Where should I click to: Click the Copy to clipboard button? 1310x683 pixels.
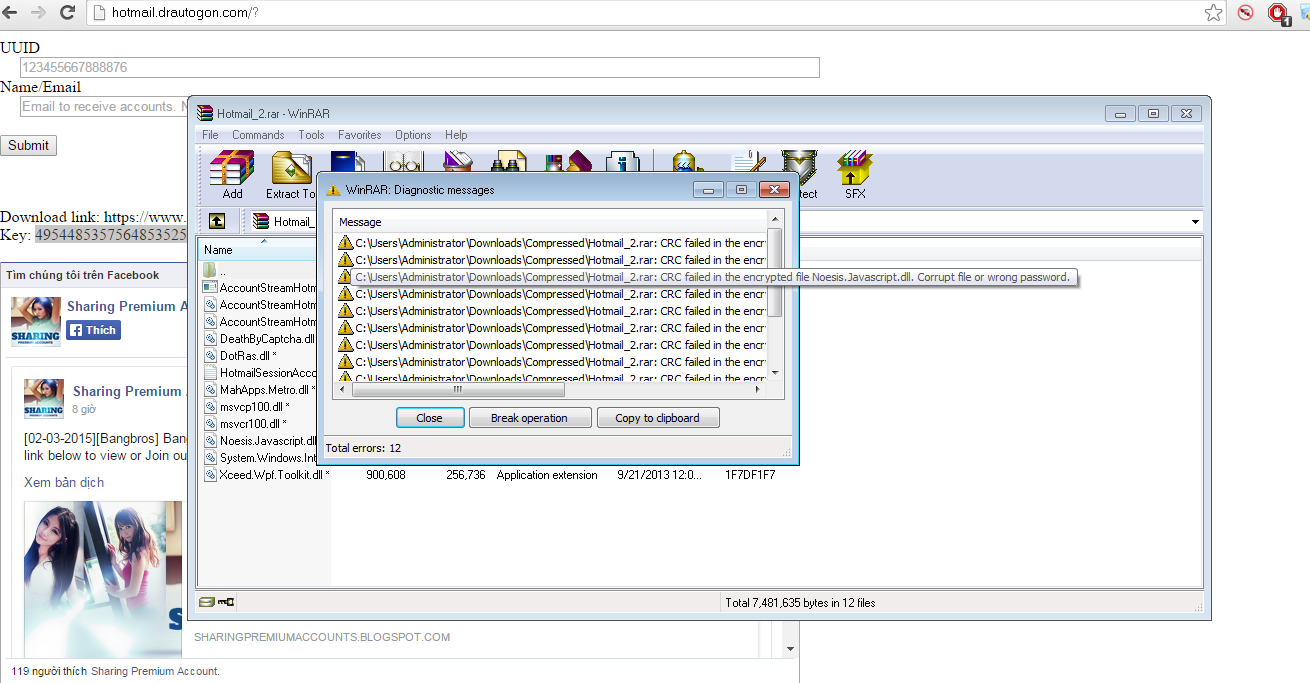click(x=658, y=418)
